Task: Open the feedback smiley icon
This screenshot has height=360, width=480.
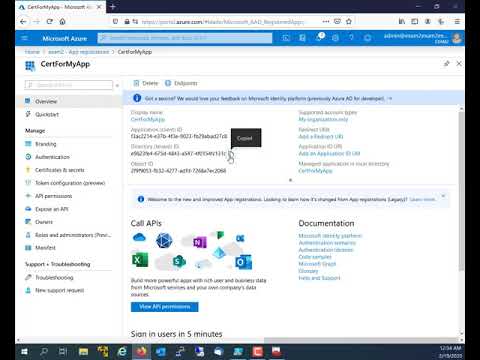Action: pyautogui.click(x=367, y=38)
